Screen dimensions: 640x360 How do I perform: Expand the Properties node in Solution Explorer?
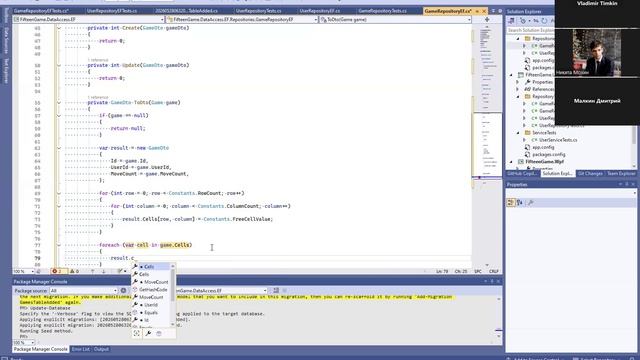coord(518,82)
